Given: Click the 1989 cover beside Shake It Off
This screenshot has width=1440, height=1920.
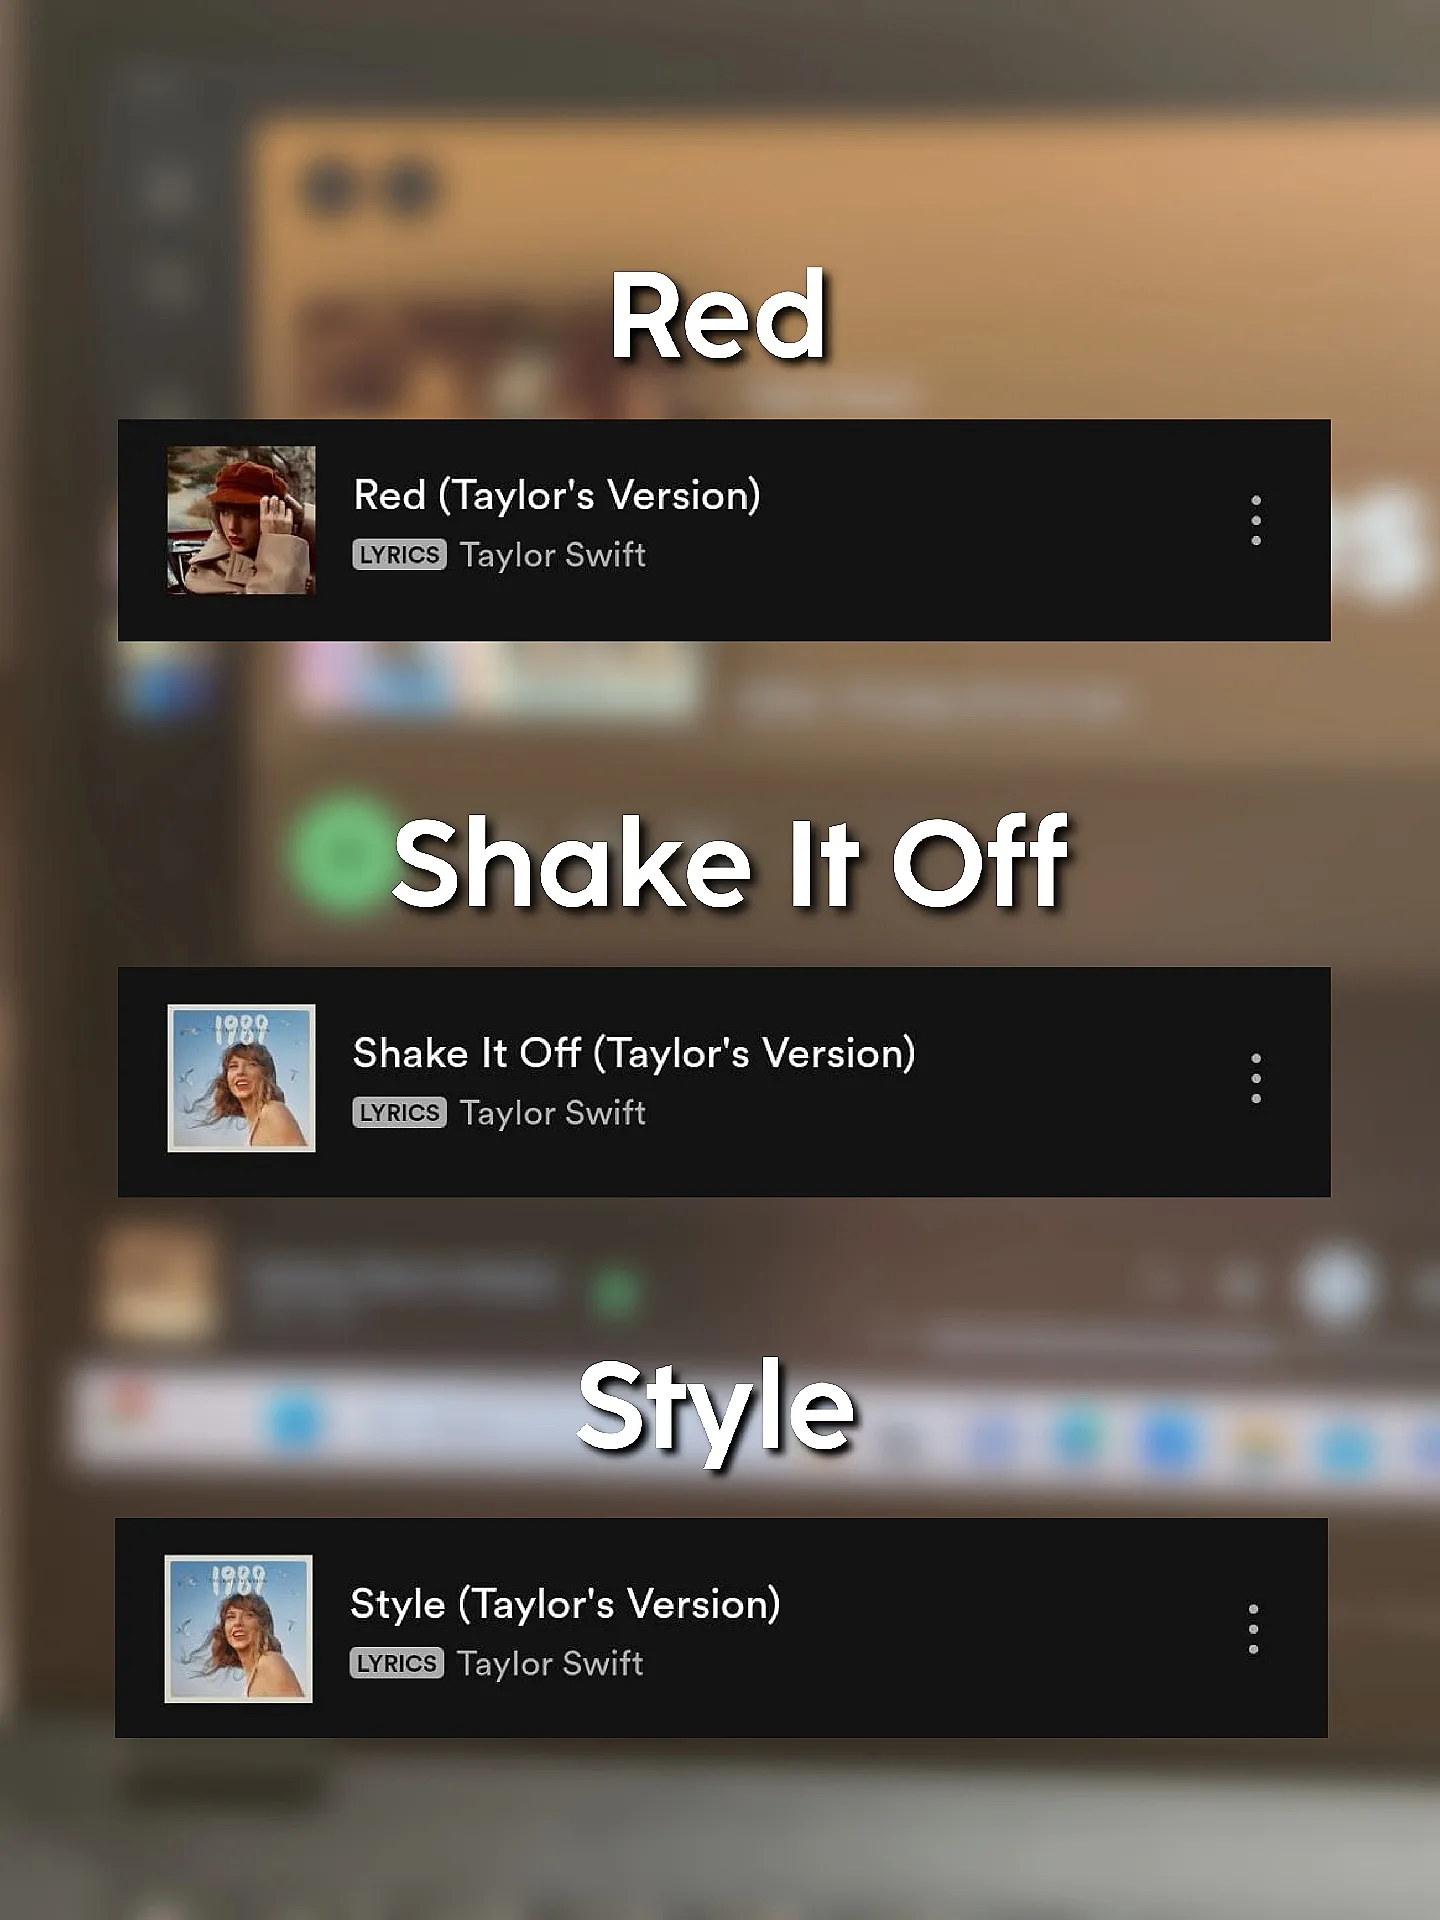Looking at the screenshot, I should [x=241, y=1078].
